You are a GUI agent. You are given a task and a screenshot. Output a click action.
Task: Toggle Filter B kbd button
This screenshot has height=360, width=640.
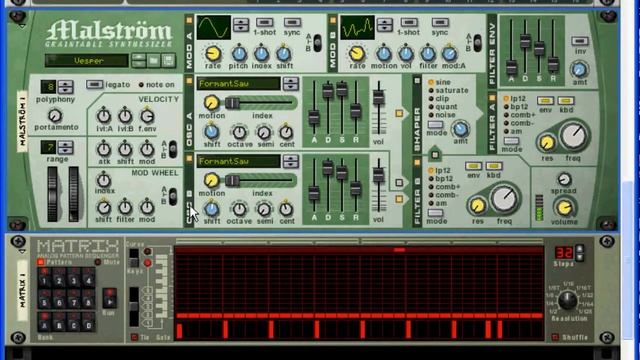pyautogui.click(x=493, y=166)
